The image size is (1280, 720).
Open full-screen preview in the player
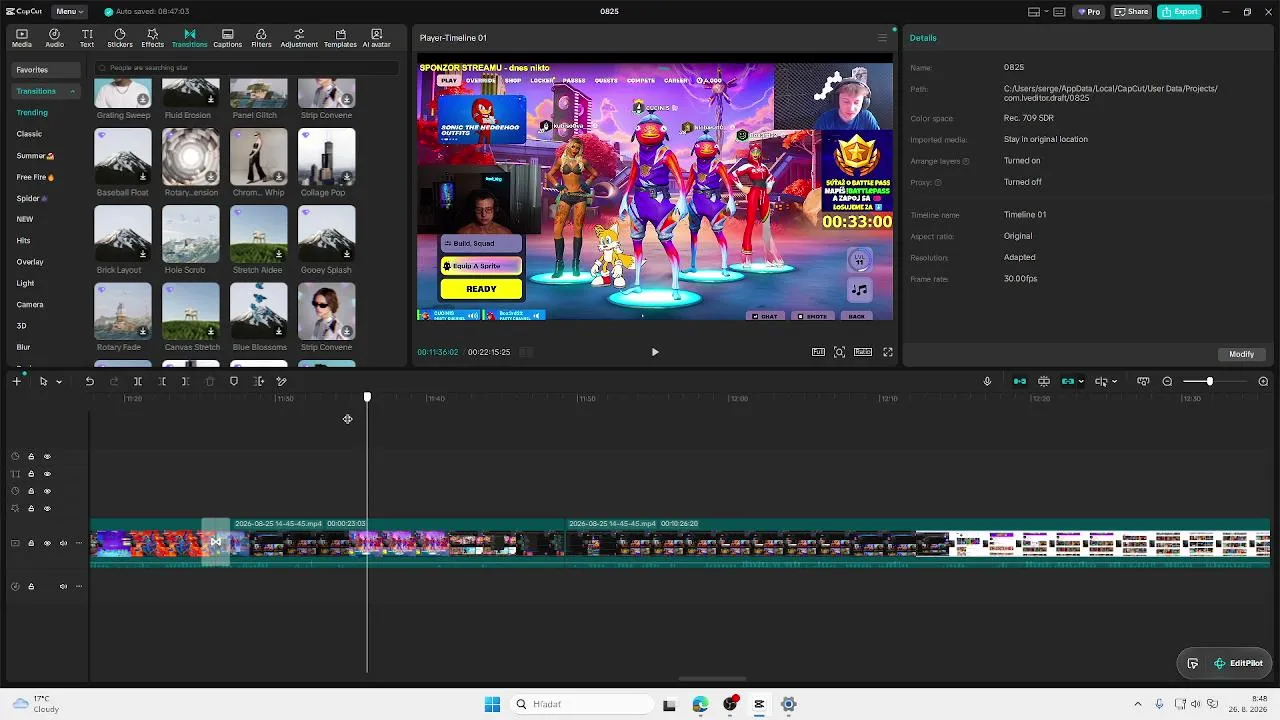pos(887,352)
